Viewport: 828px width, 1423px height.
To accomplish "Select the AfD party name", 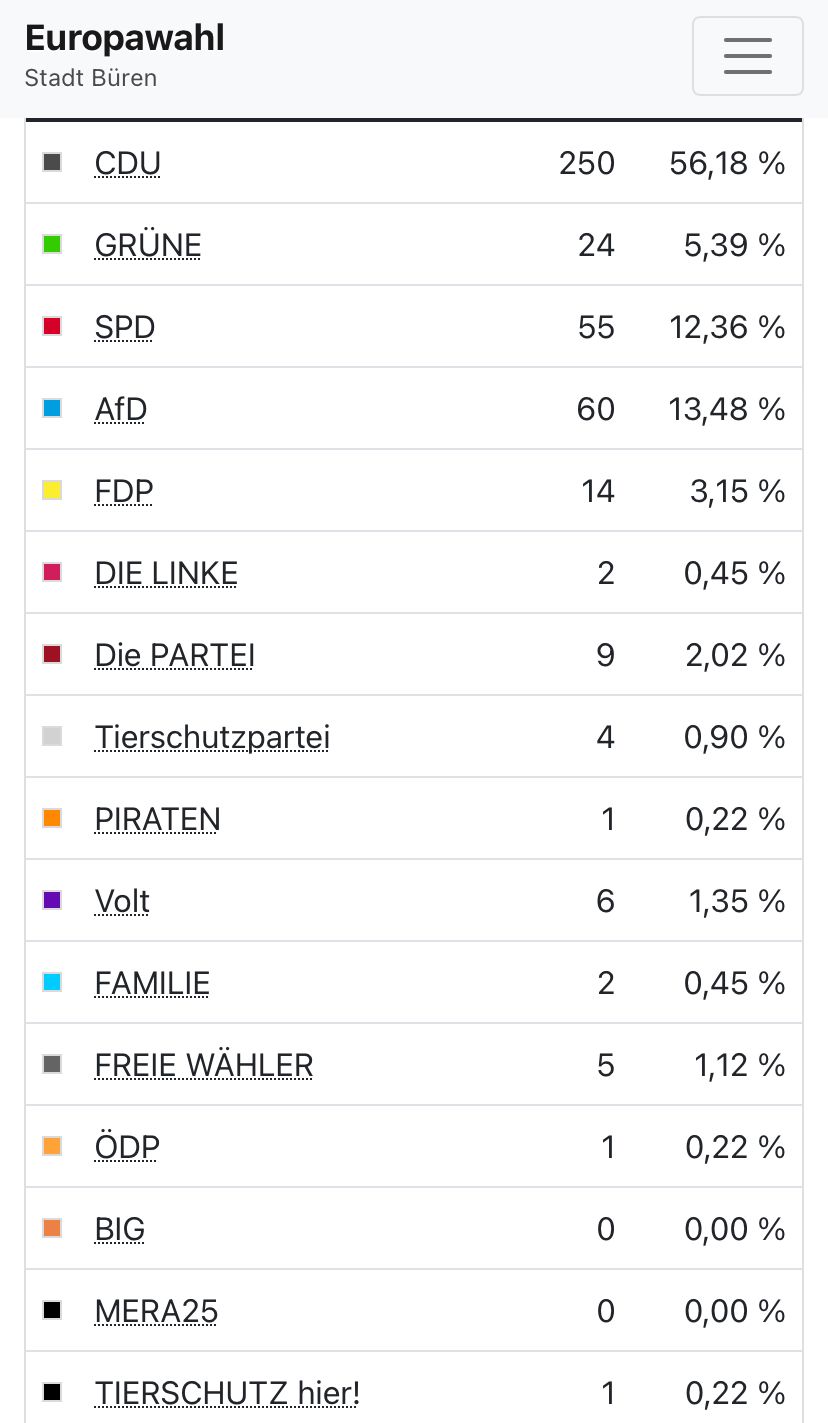I will 121,409.
